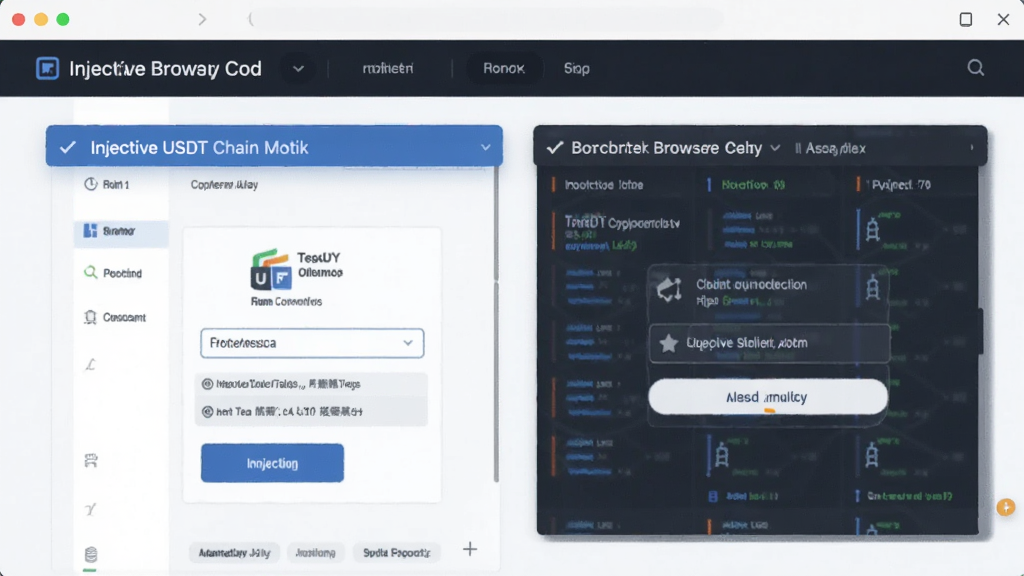Image resolution: width=1024 pixels, height=576 pixels.
Task: Select the Atametlay bottom tab
Action: [234, 553]
